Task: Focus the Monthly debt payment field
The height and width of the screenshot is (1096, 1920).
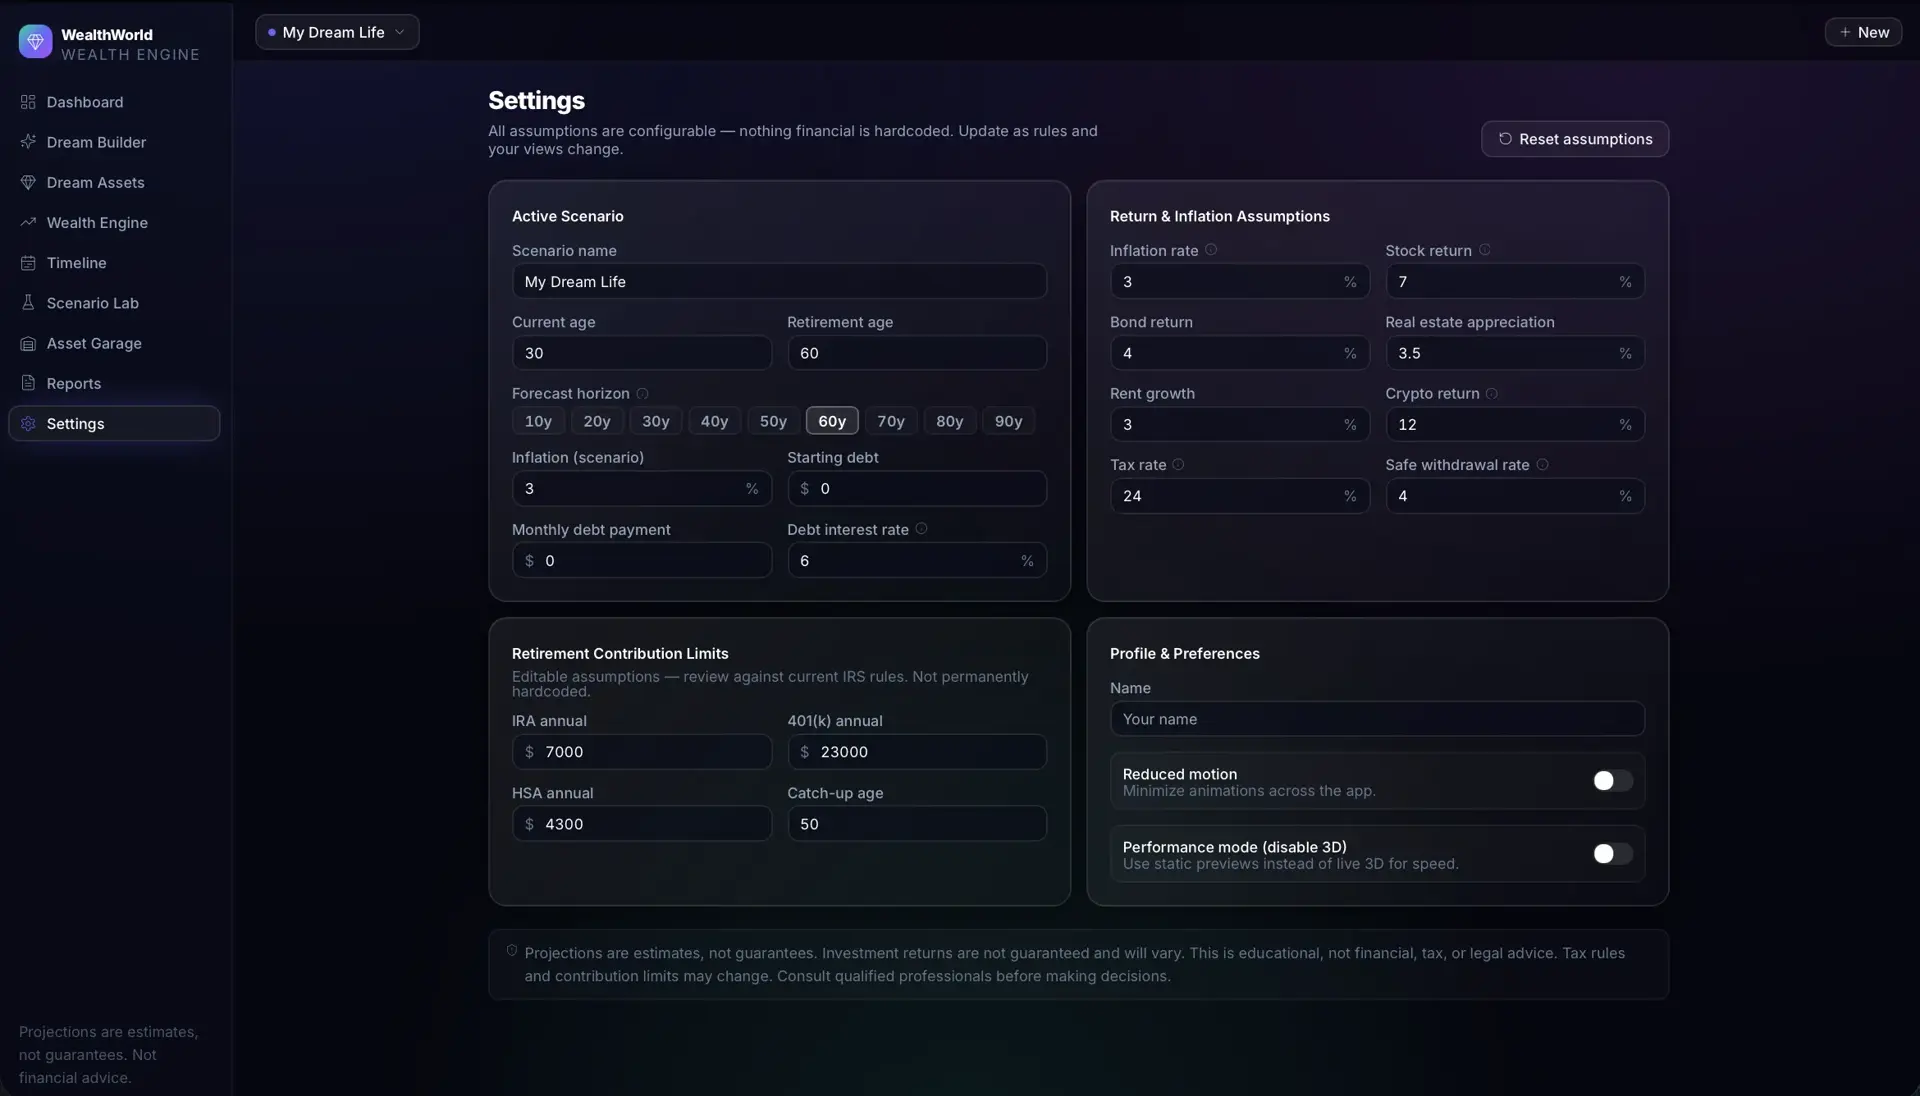Action: [641, 560]
